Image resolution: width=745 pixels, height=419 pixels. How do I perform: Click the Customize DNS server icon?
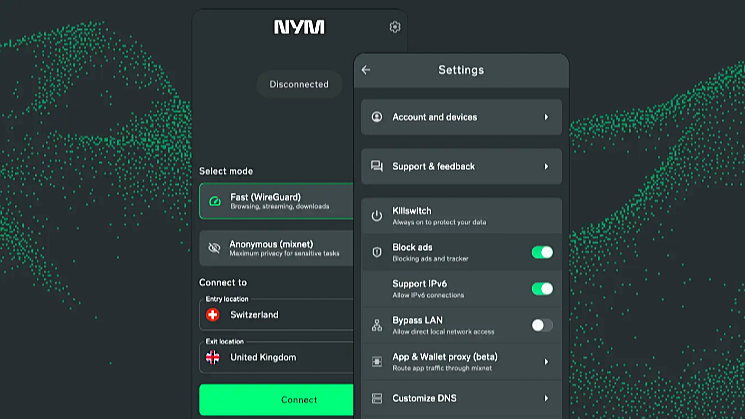(377, 398)
